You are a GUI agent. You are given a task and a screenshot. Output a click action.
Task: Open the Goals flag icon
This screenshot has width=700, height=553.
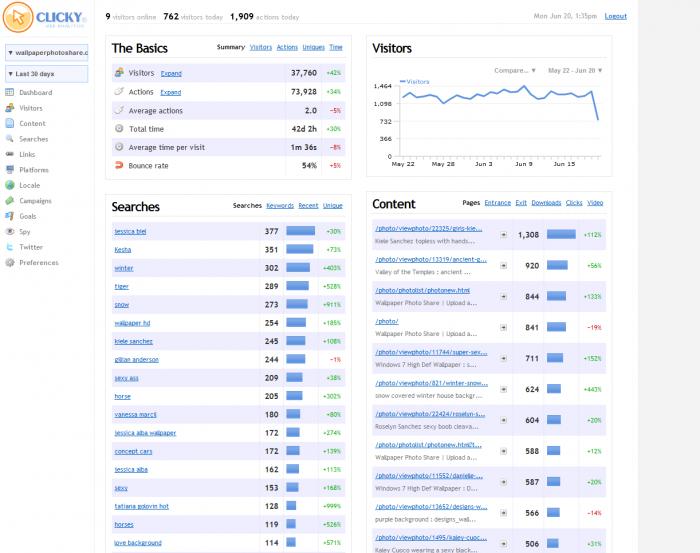(10, 216)
